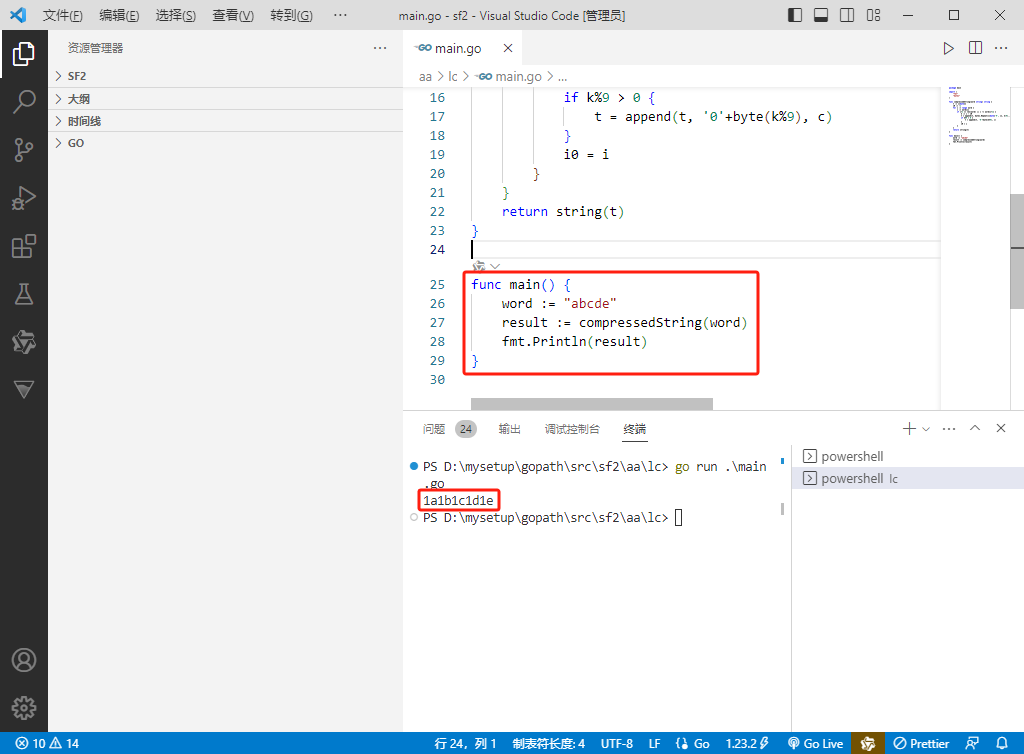Image resolution: width=1024 pixels, height=754 pixels.
Task: Change indentation 制表符长度: 4
Action: (549, 744)
